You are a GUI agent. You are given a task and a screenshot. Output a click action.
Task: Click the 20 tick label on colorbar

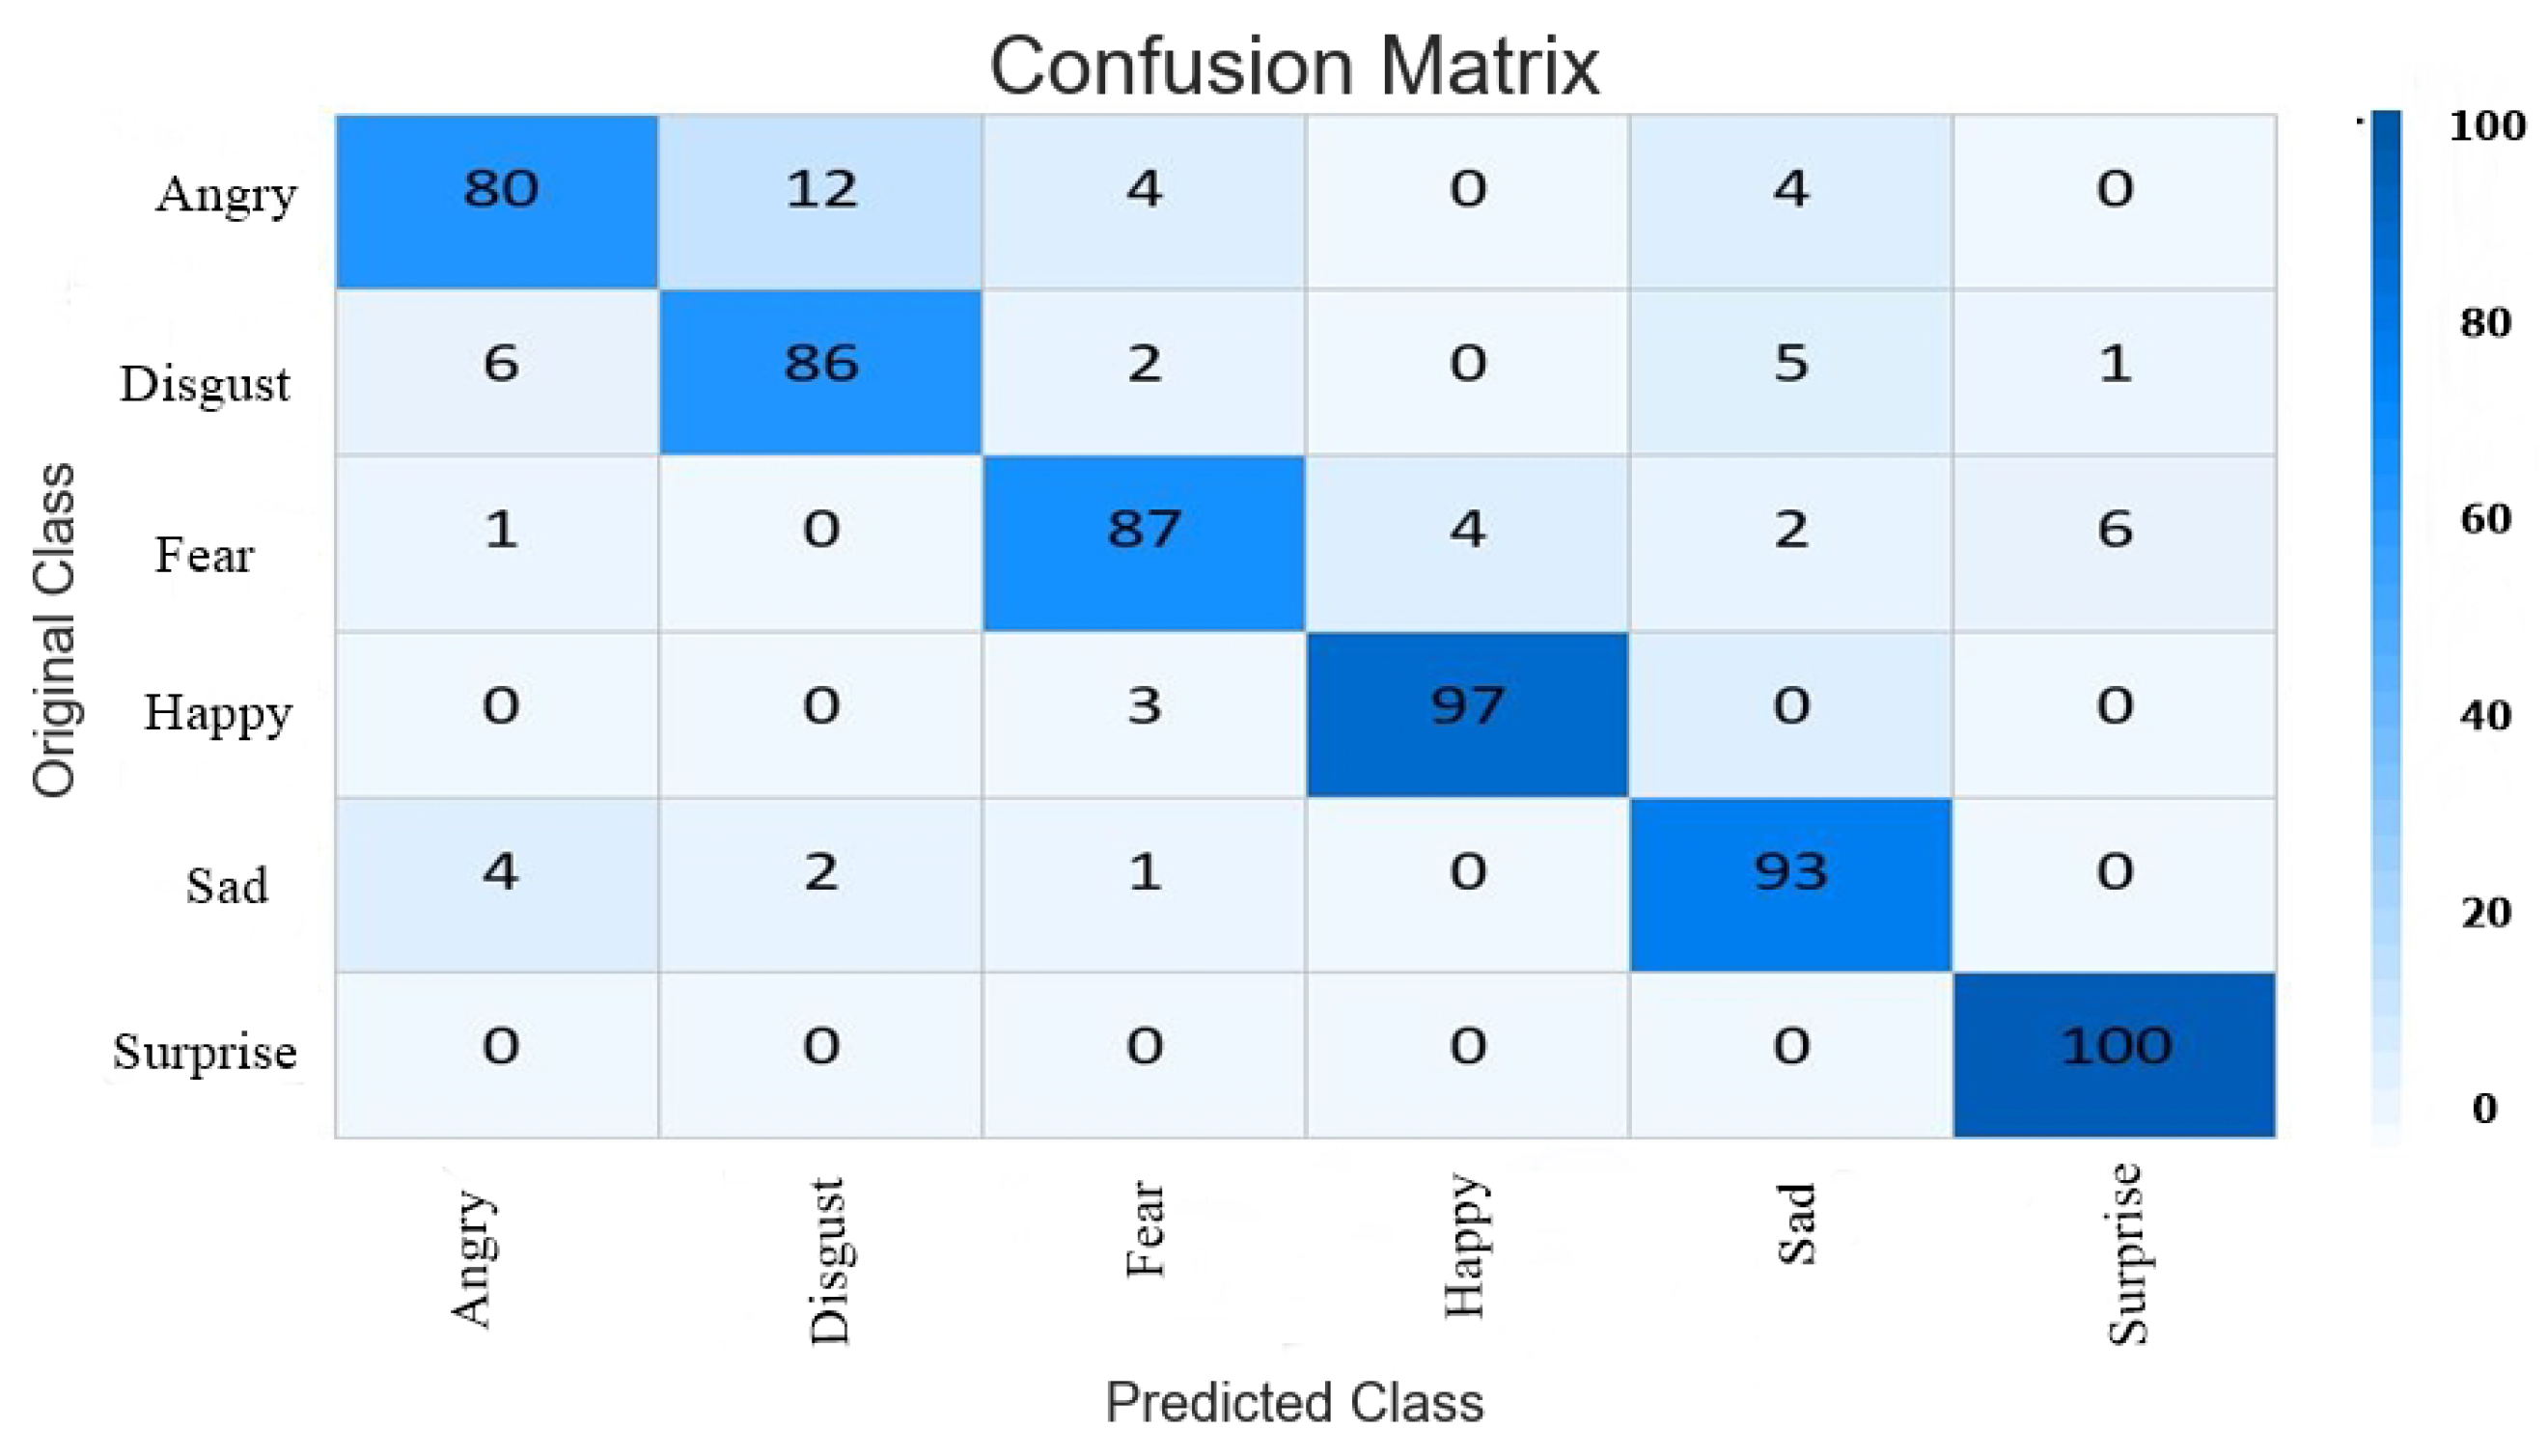tap(2486, 912)
